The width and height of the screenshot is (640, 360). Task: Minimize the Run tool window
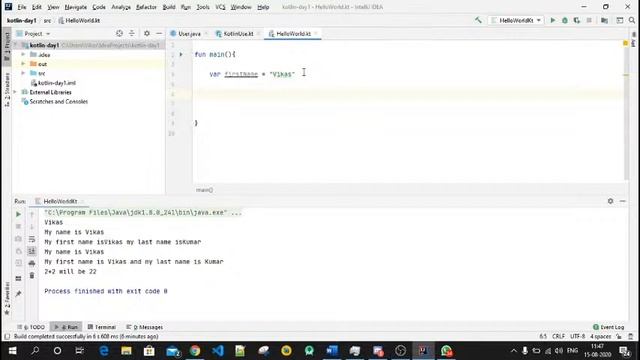(x=622, y=201)
